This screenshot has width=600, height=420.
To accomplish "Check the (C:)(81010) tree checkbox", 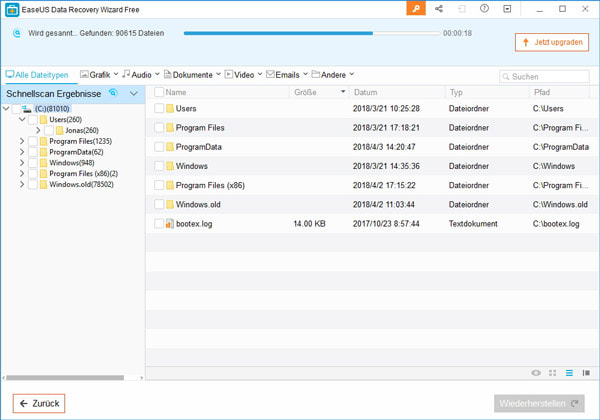I will 16,109.
